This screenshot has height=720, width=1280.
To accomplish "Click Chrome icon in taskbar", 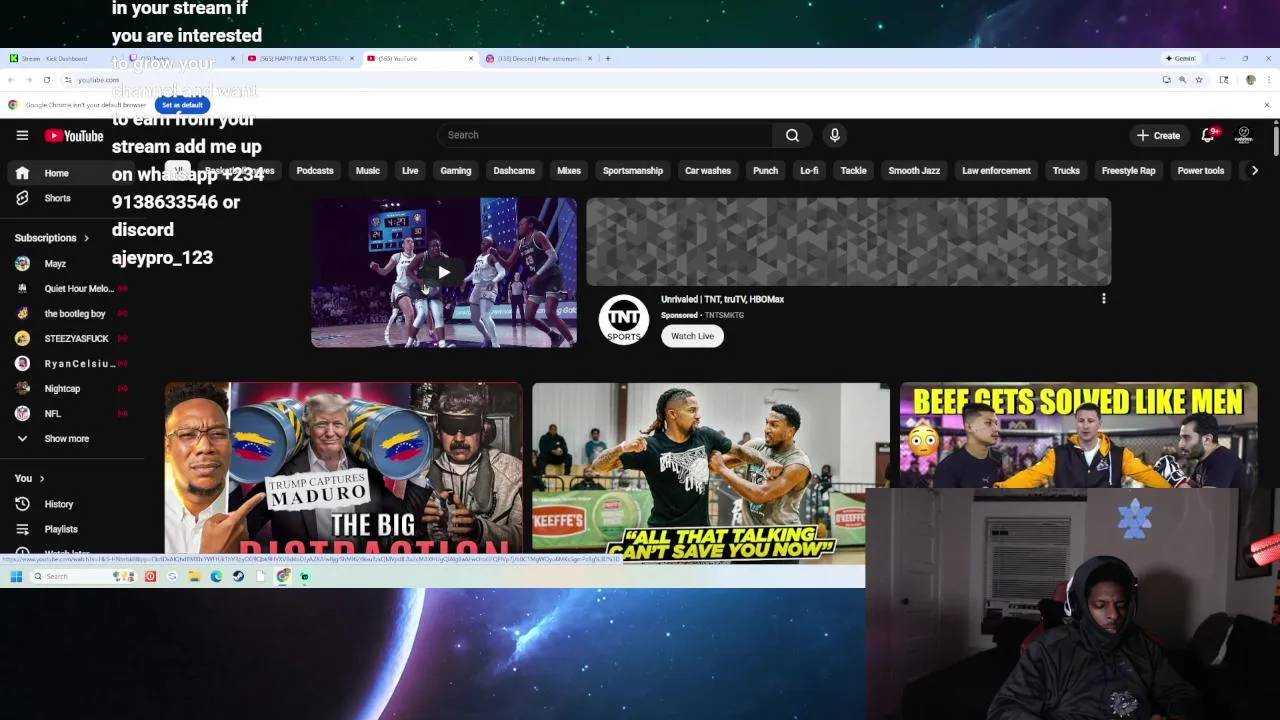I will pyautogui.click(x=283, y=576).
